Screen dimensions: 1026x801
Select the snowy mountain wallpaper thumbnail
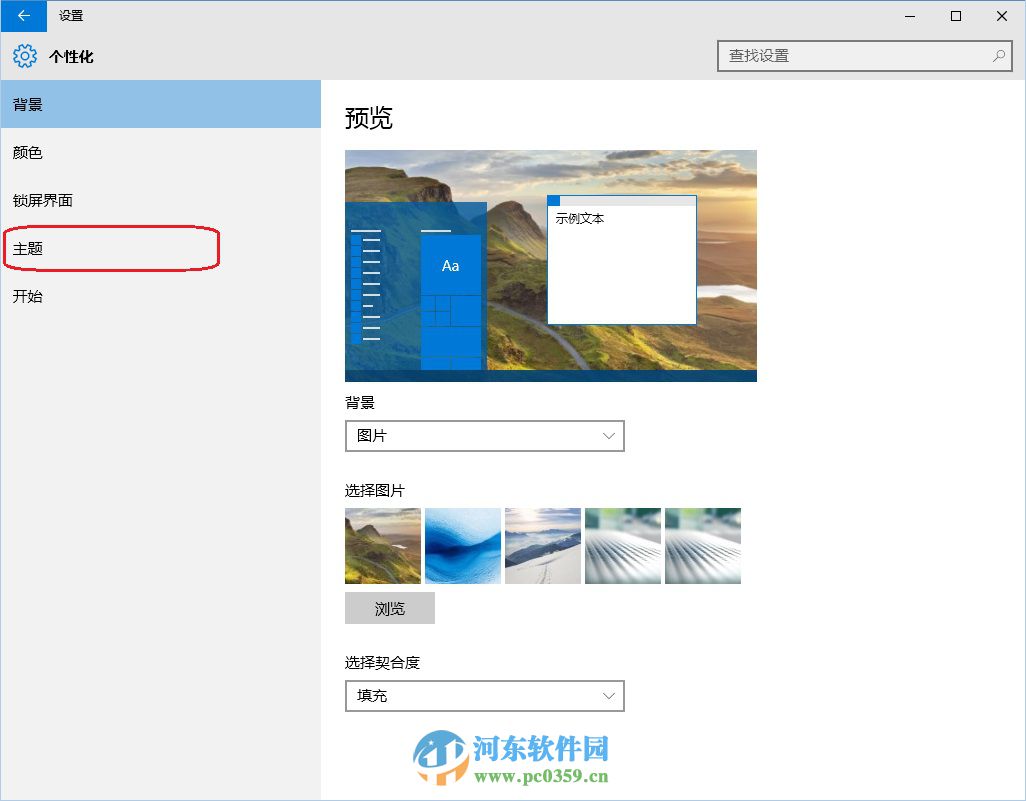(x=542, y=545)
